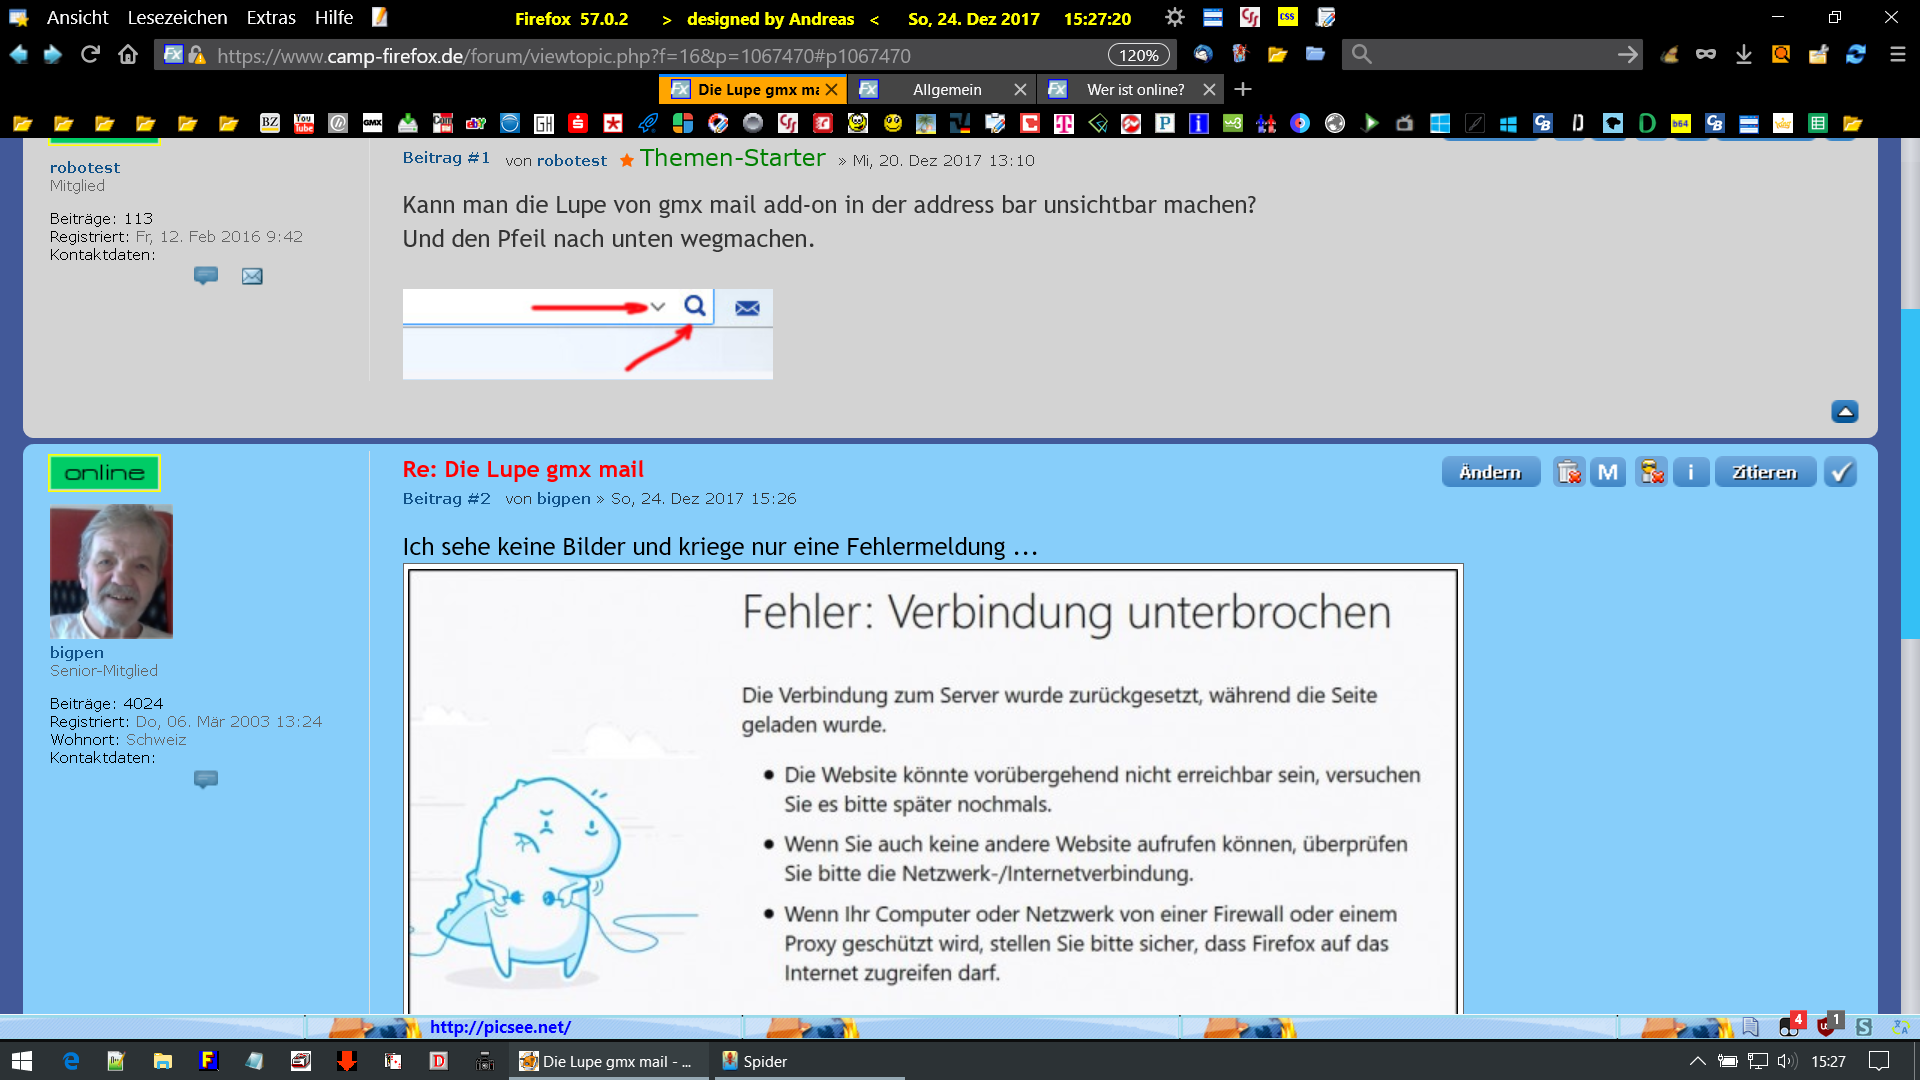1920x1080 pixels.
Task: Click the delete post trash icon
Action: coord(1568,472)
